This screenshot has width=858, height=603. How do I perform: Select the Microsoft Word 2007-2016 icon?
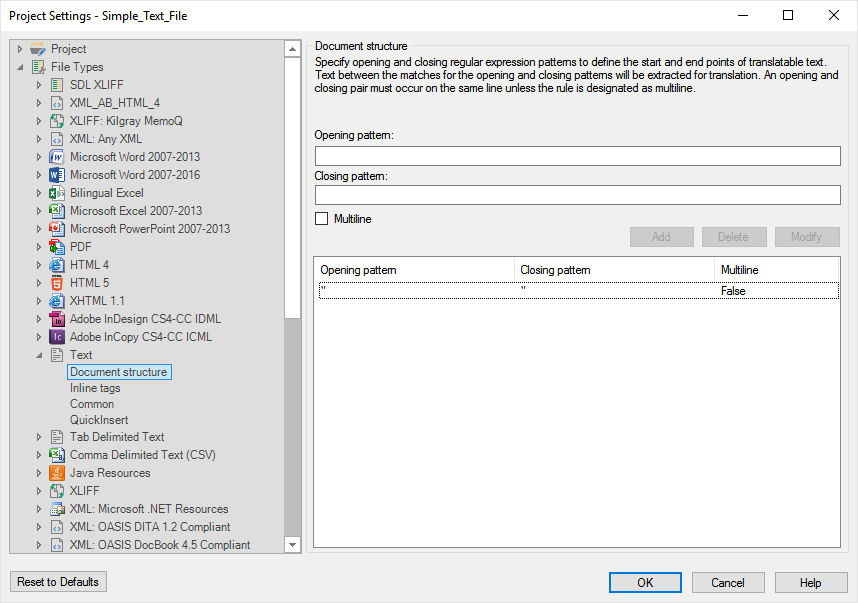[x=57, y=175]
